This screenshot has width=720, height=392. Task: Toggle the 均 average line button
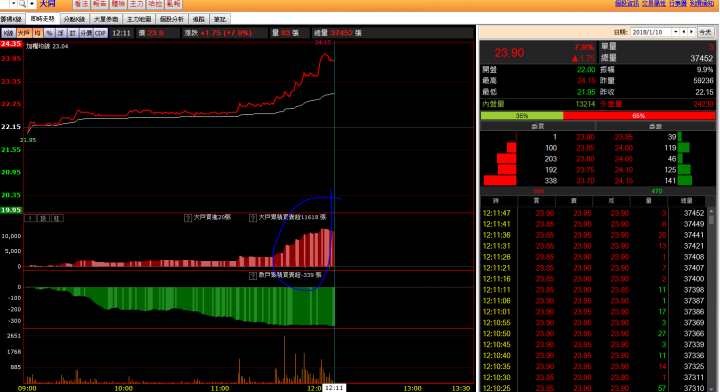tap(37, 33)
